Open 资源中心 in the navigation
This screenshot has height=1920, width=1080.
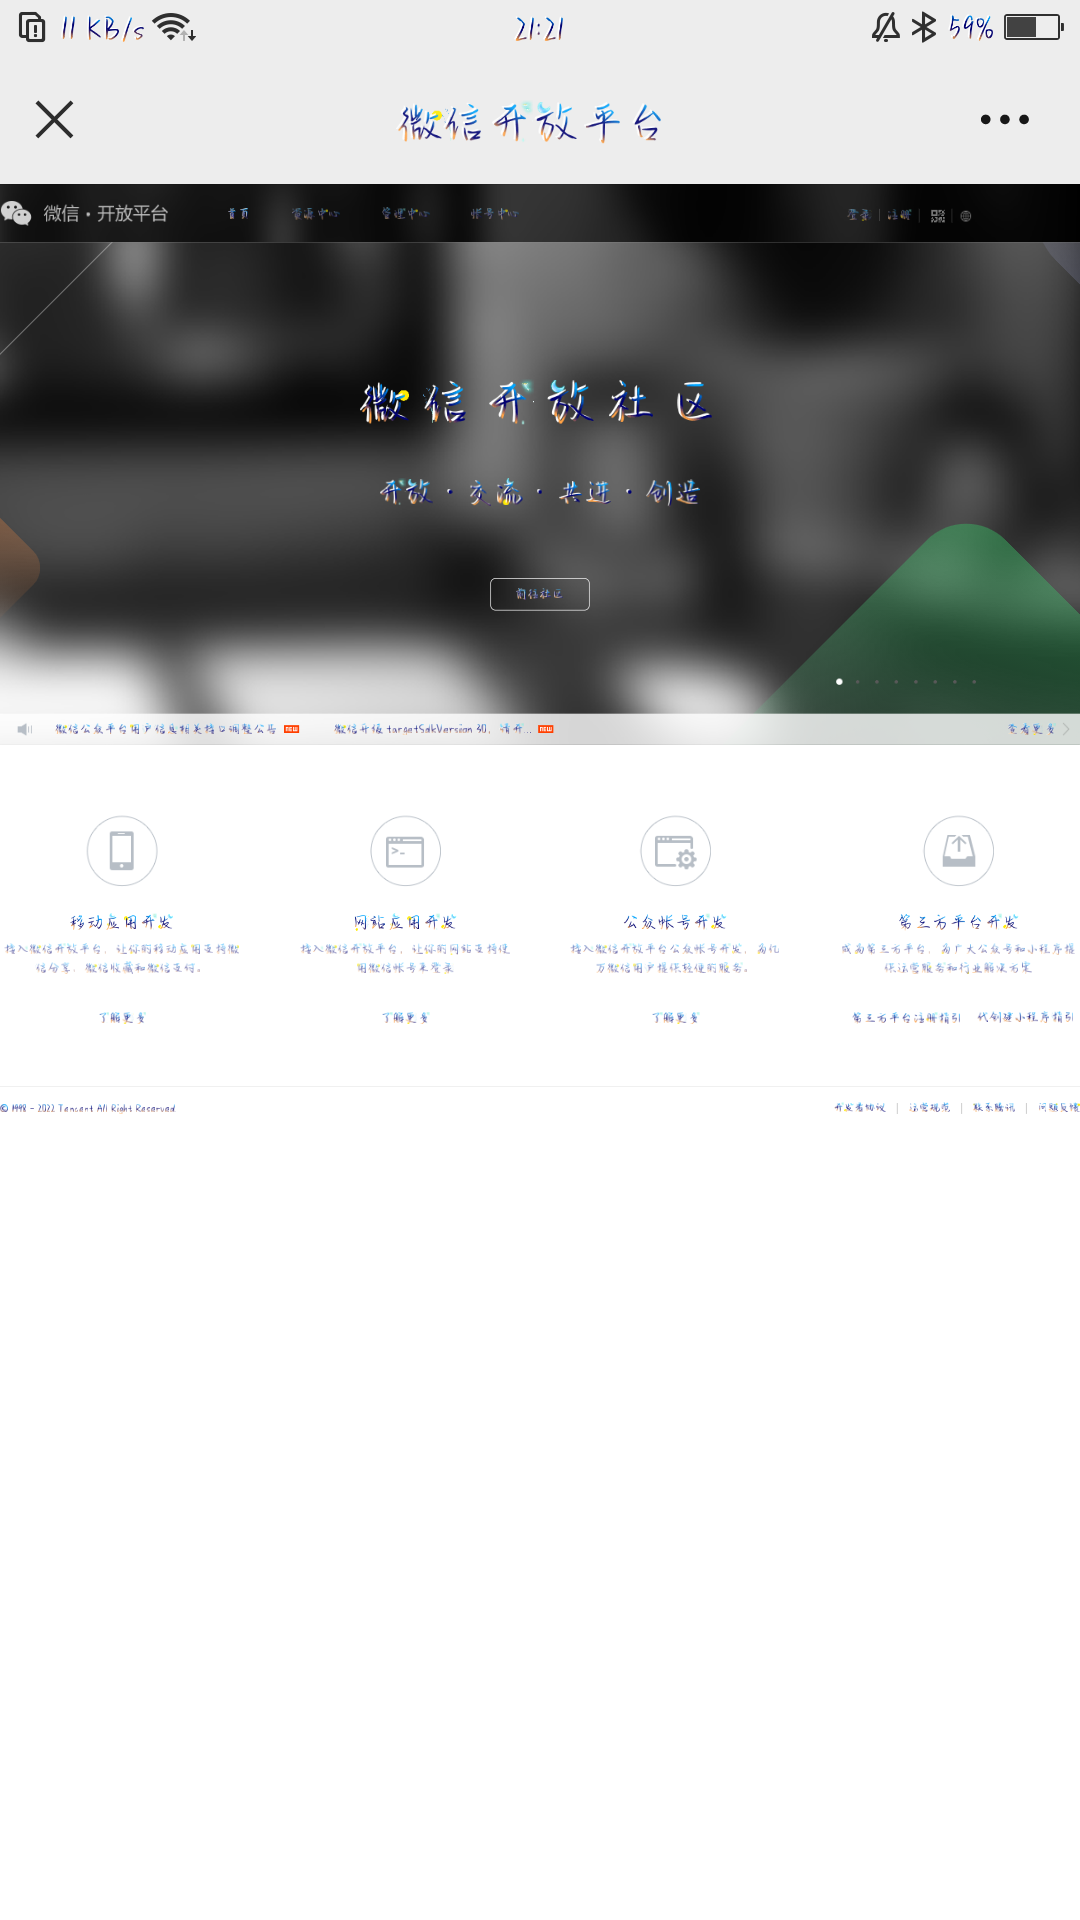(x=315, y=214)
